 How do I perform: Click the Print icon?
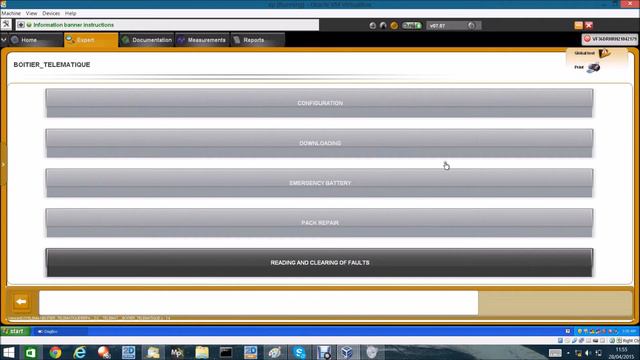(593, 67)
